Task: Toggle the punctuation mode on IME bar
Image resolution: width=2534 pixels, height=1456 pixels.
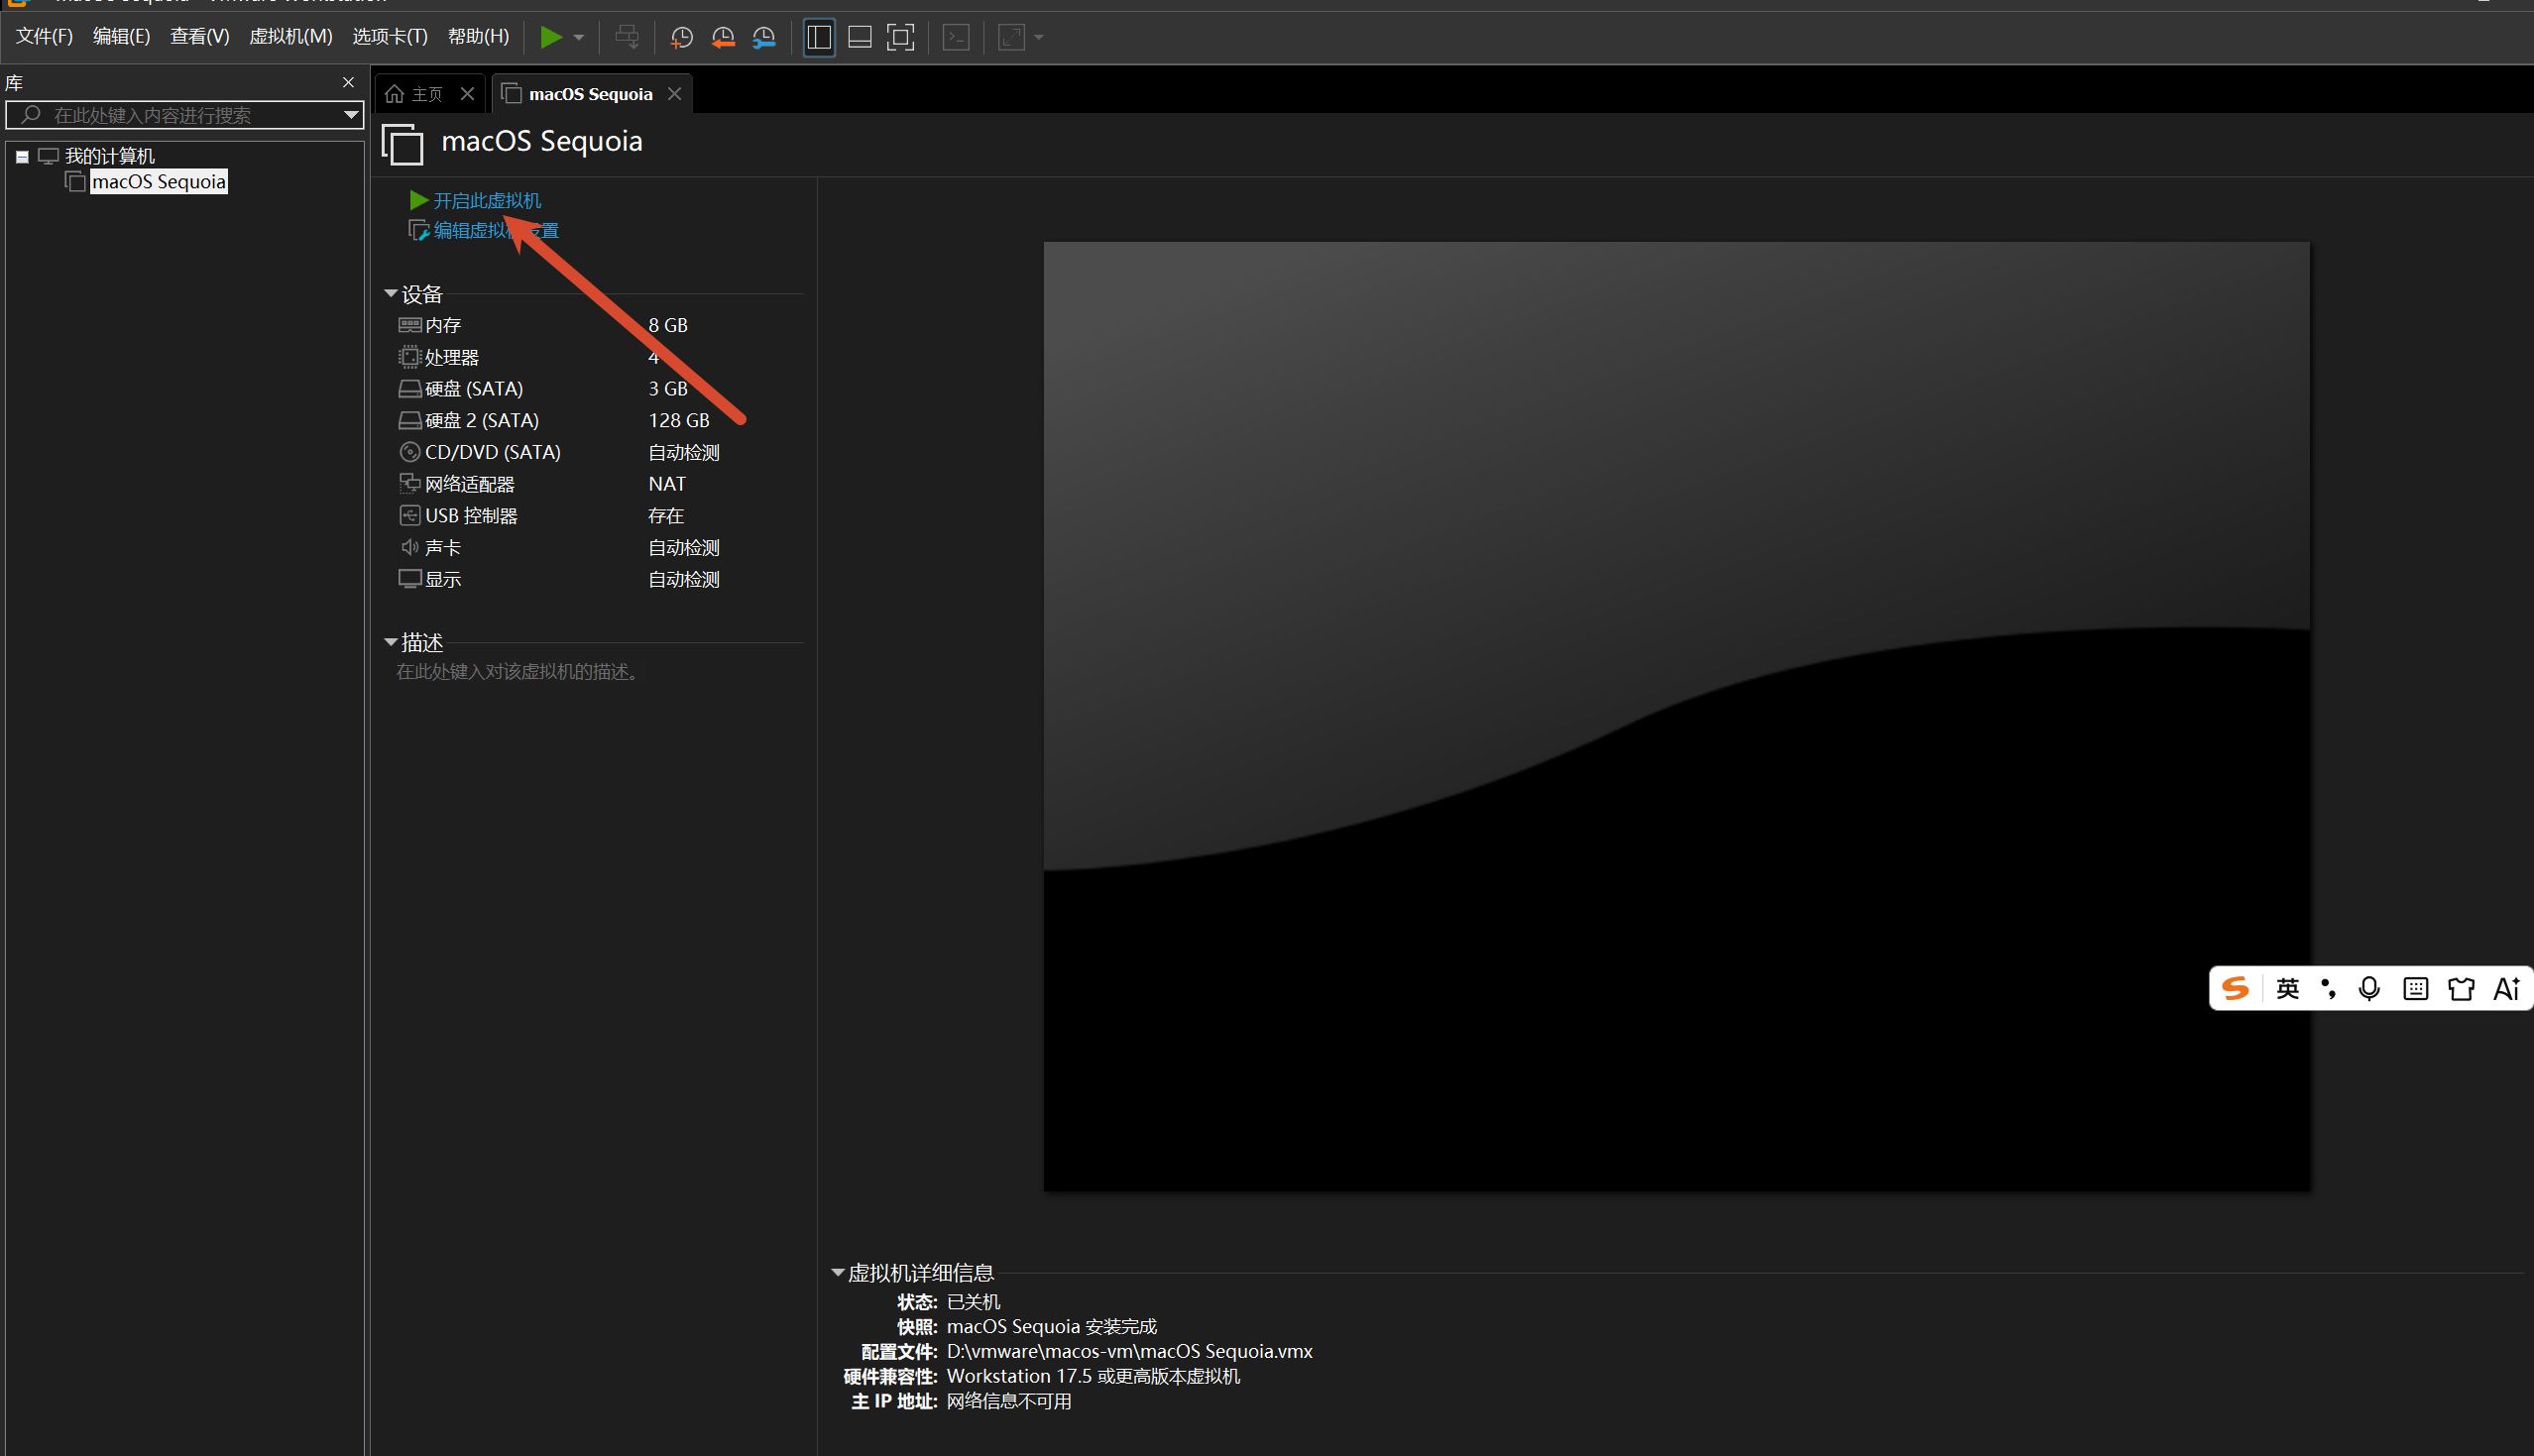Action: 2329,989
